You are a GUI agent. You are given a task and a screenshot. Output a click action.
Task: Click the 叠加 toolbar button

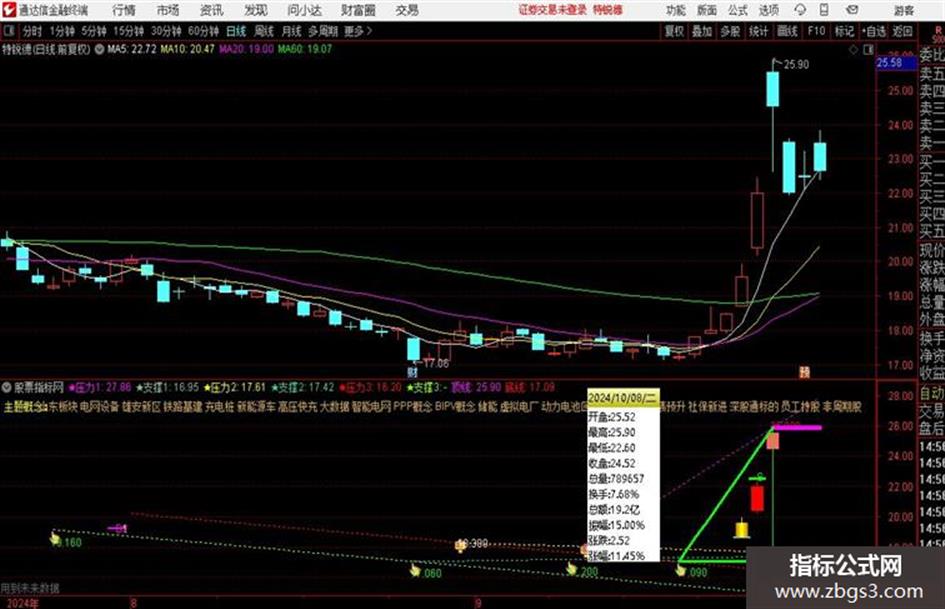point(702,31)
